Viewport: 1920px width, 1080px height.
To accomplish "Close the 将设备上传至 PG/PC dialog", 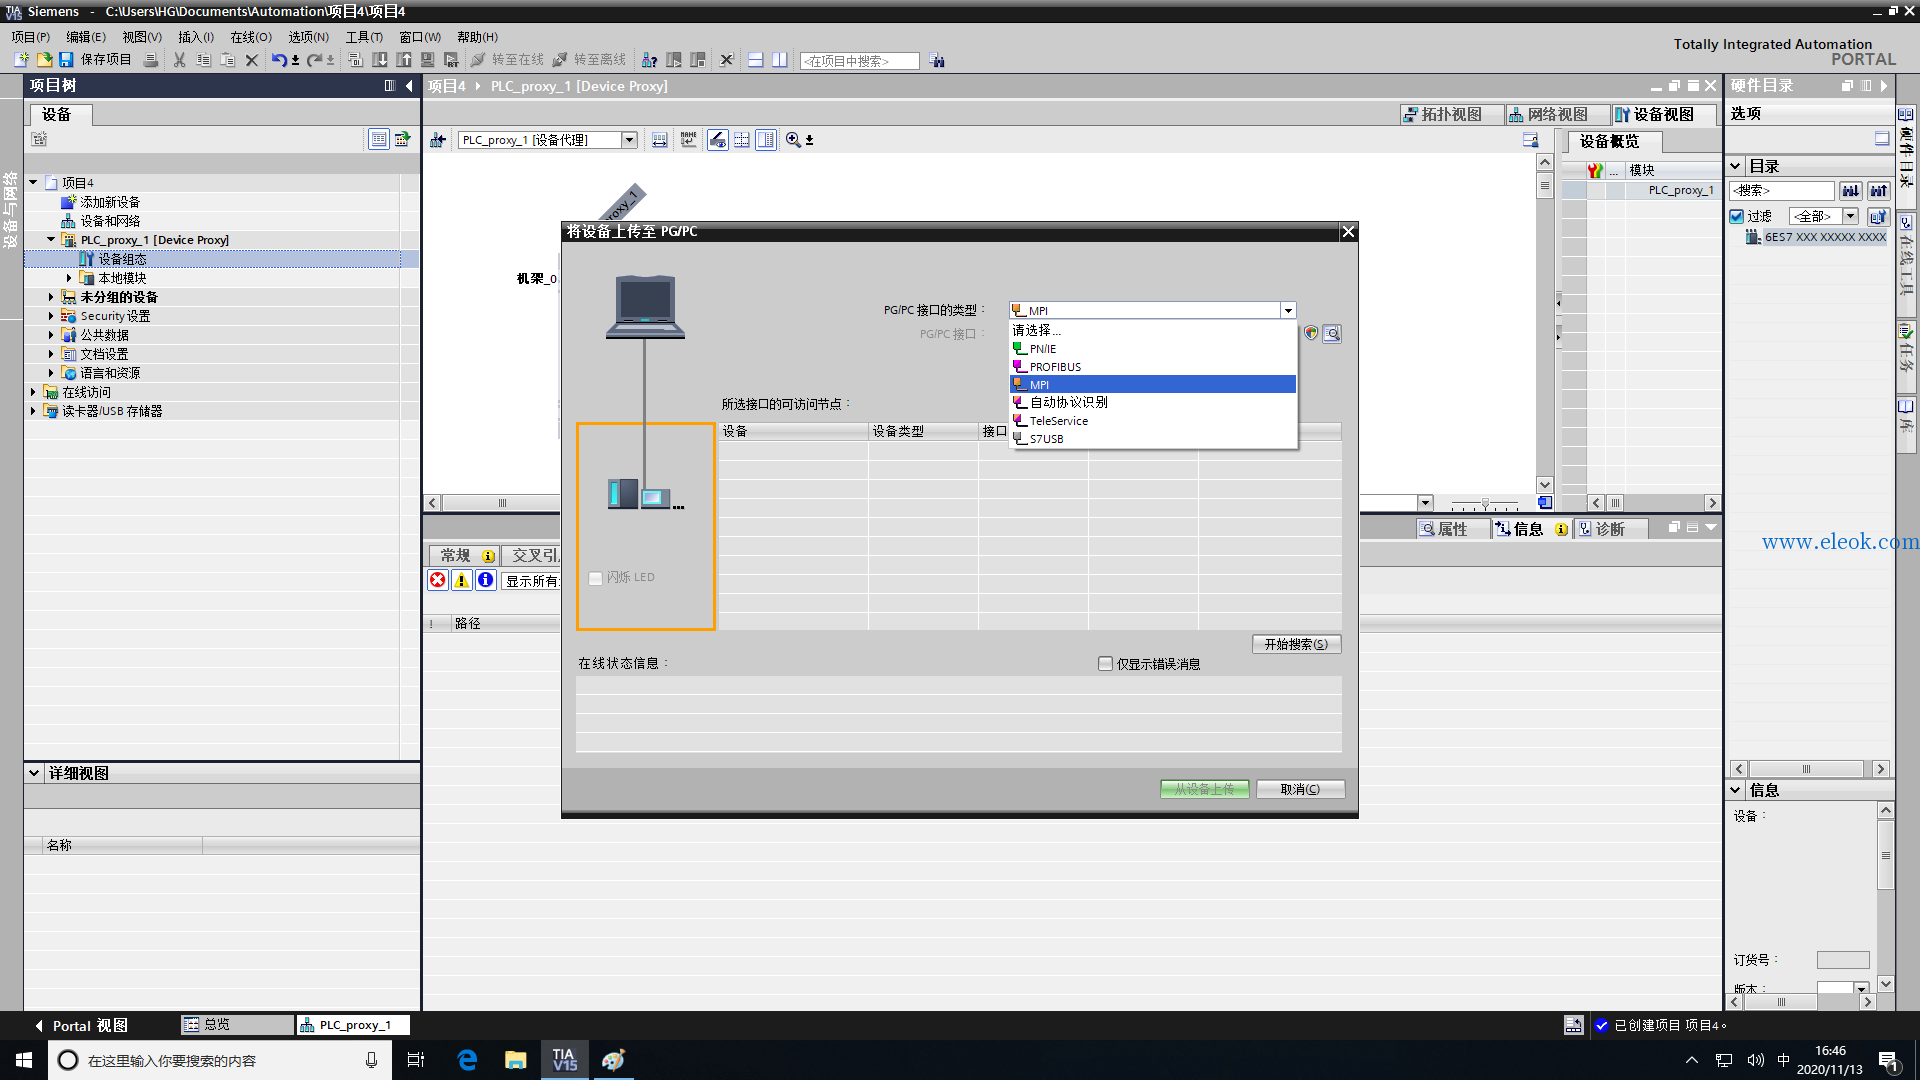I will point(1348,232).
